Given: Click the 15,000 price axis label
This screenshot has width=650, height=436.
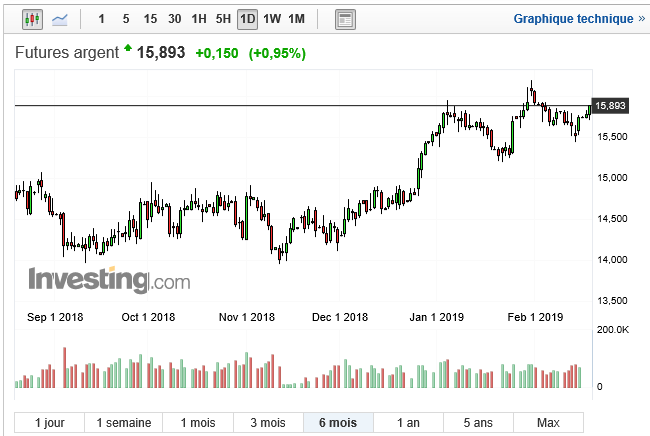Looking at the screenshot, I should coord(612,178).
